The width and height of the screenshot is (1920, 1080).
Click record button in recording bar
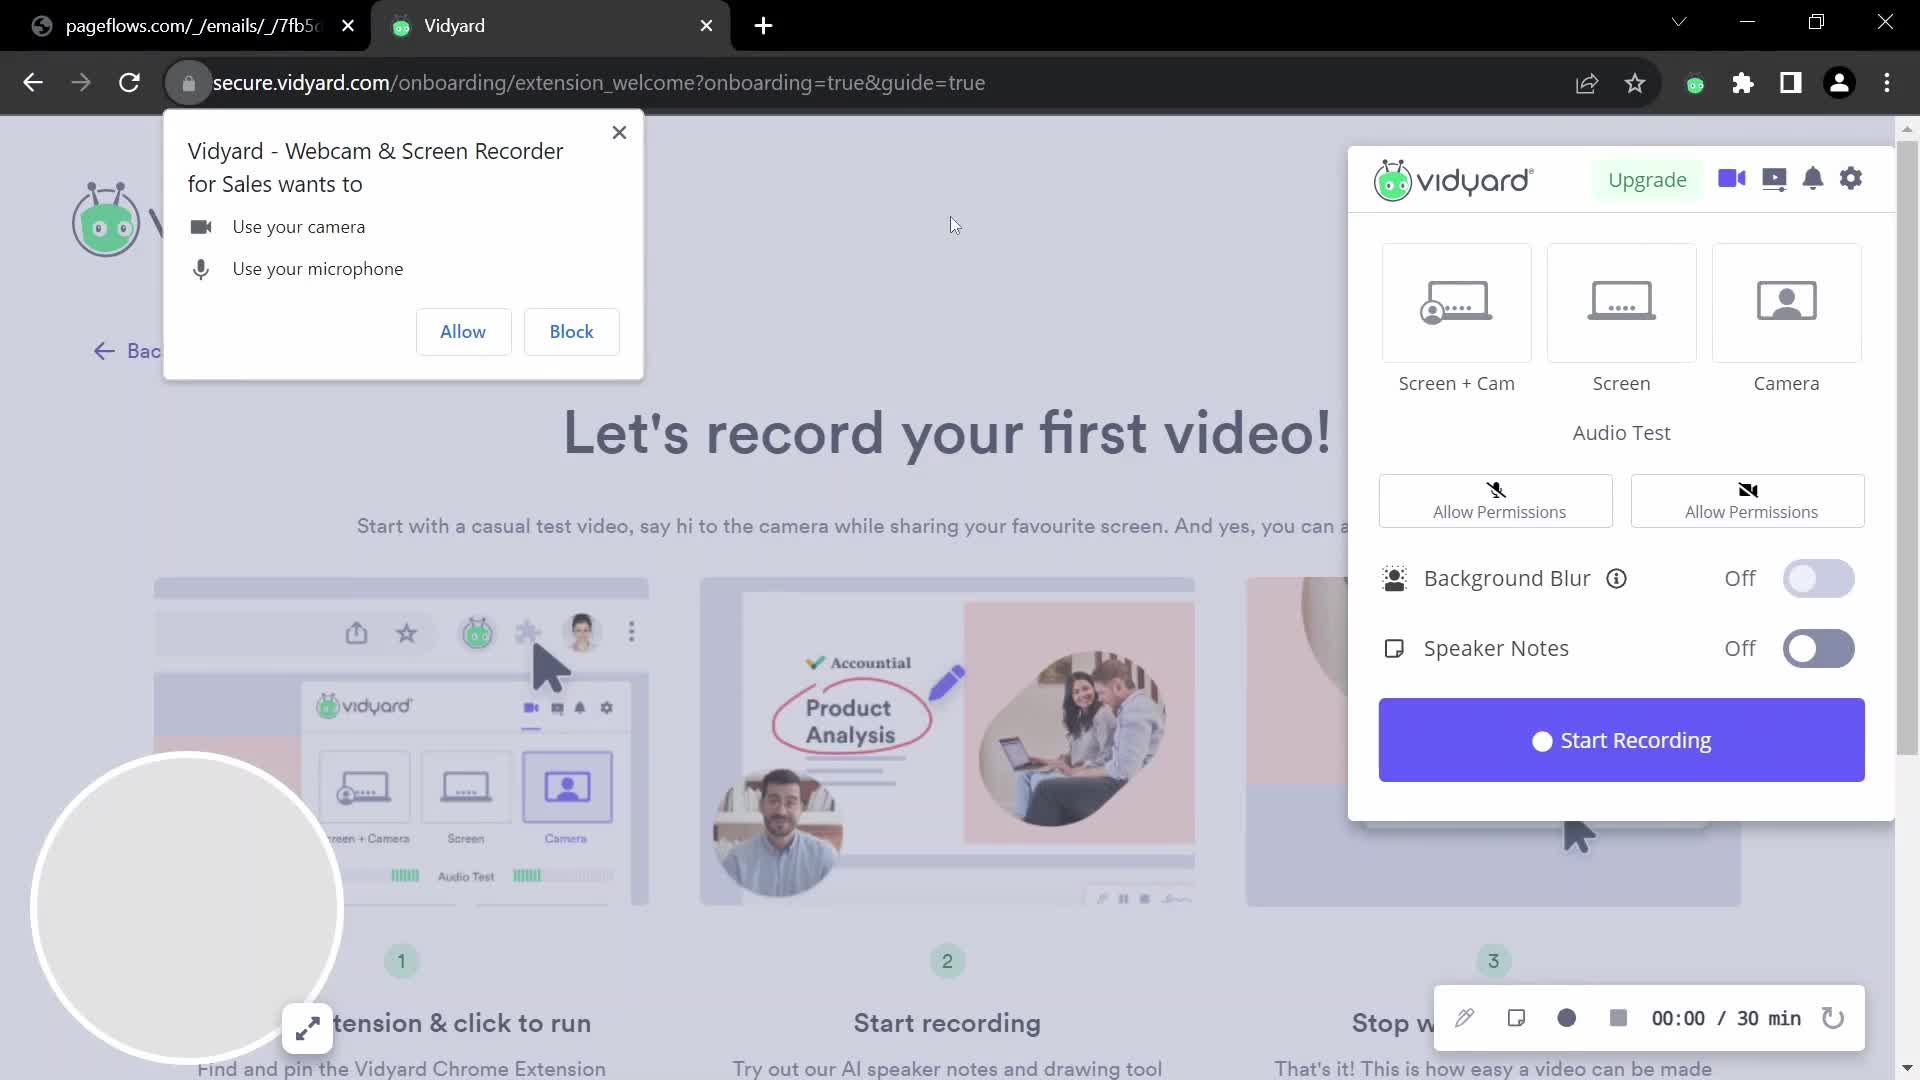coord(1567,1018)
